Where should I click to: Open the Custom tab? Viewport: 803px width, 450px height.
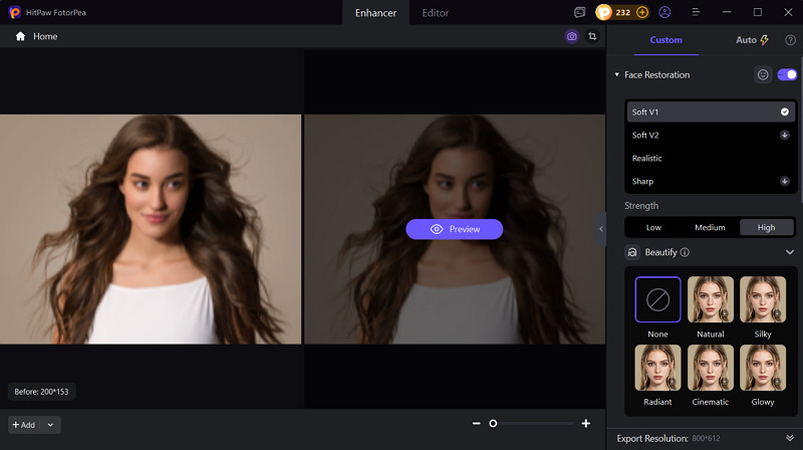(666, 40)
